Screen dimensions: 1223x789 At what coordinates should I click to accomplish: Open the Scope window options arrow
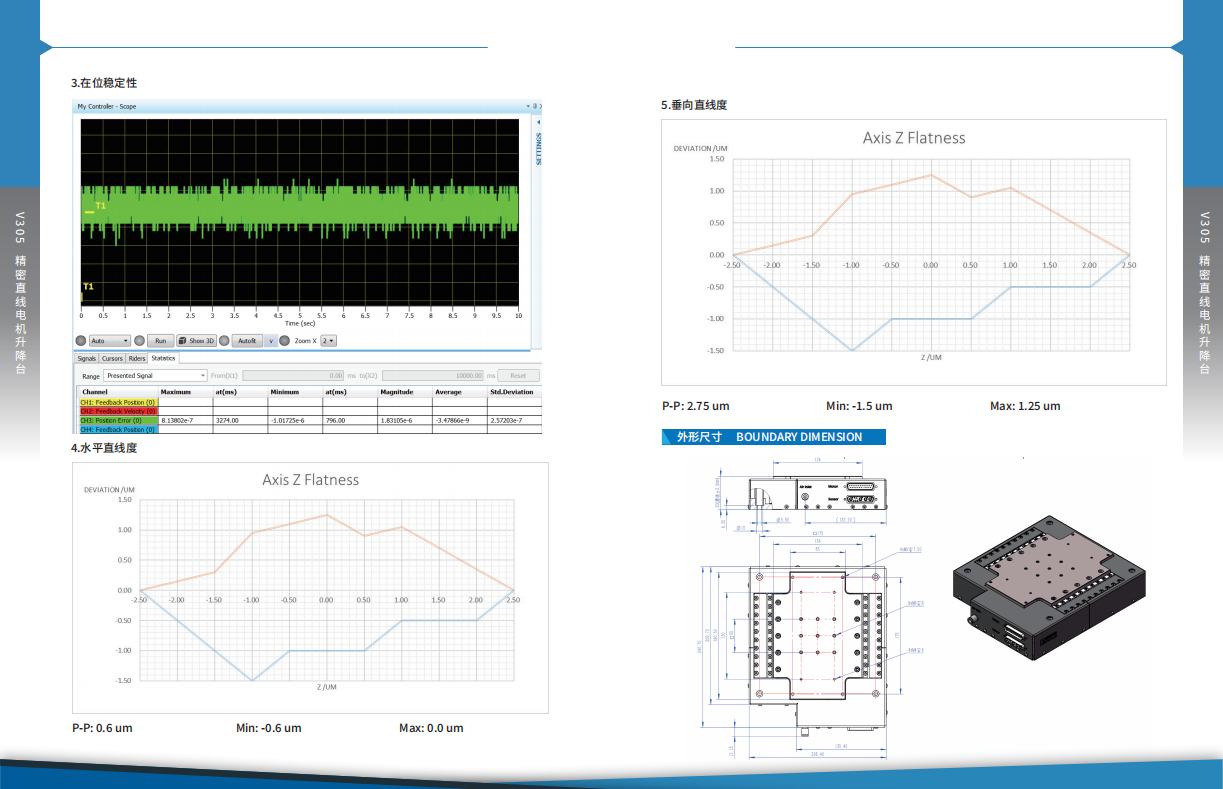click(528, 106)
